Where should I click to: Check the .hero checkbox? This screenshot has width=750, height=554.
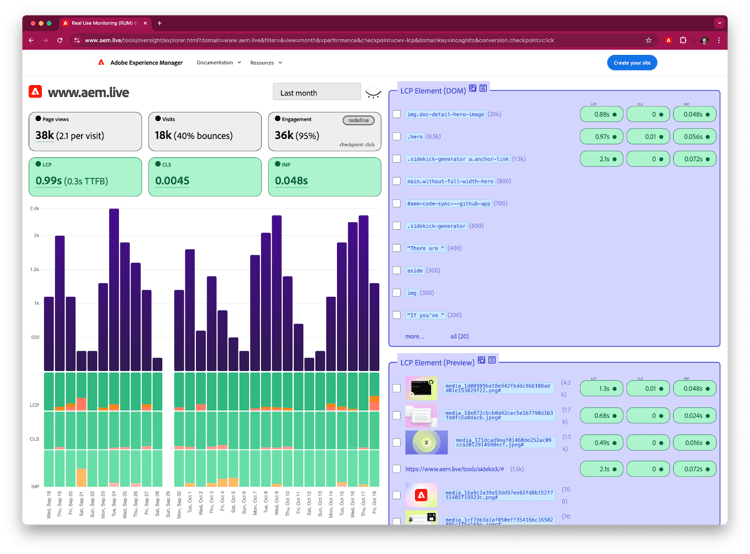[x=397, y=136]
